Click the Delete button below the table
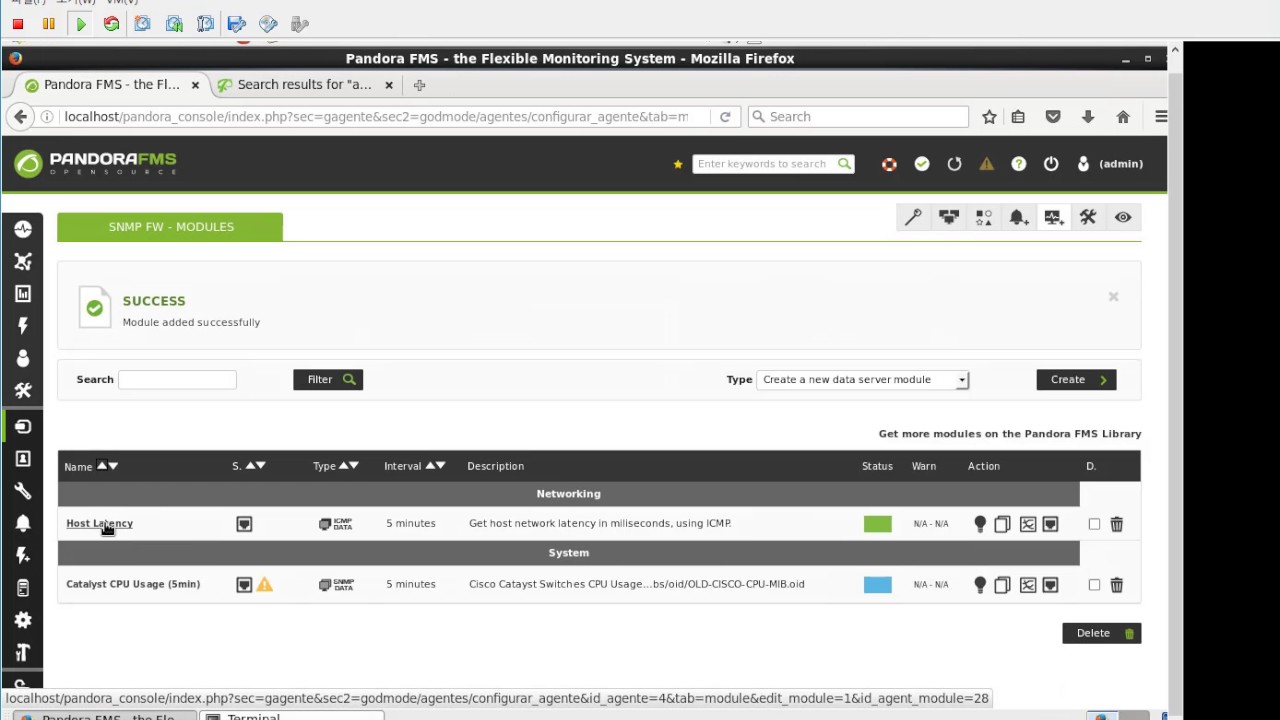 pyautogui.click(x=1101, y=633)
